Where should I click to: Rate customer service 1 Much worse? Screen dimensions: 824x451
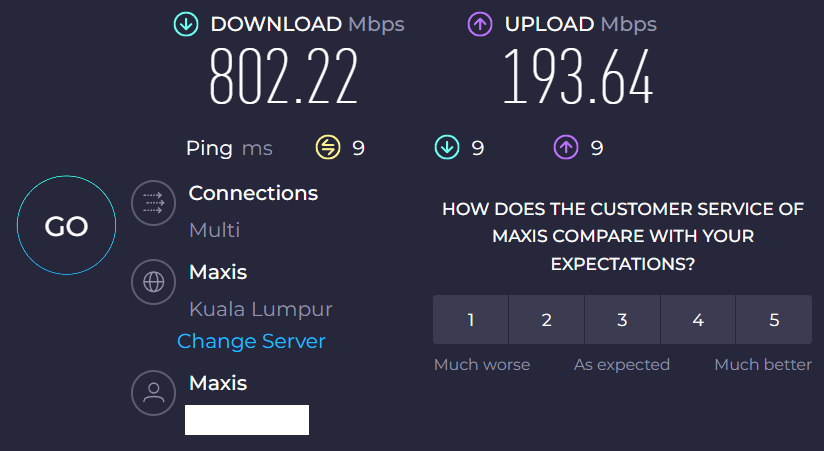pyautogui.click(x=471, y=320)
